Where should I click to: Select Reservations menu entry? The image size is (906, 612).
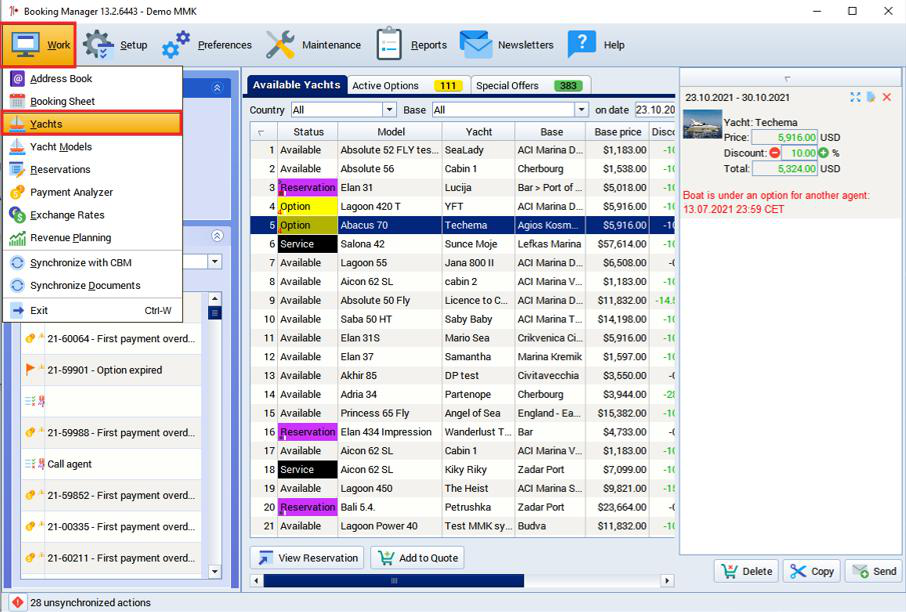[x=92, y=169]
